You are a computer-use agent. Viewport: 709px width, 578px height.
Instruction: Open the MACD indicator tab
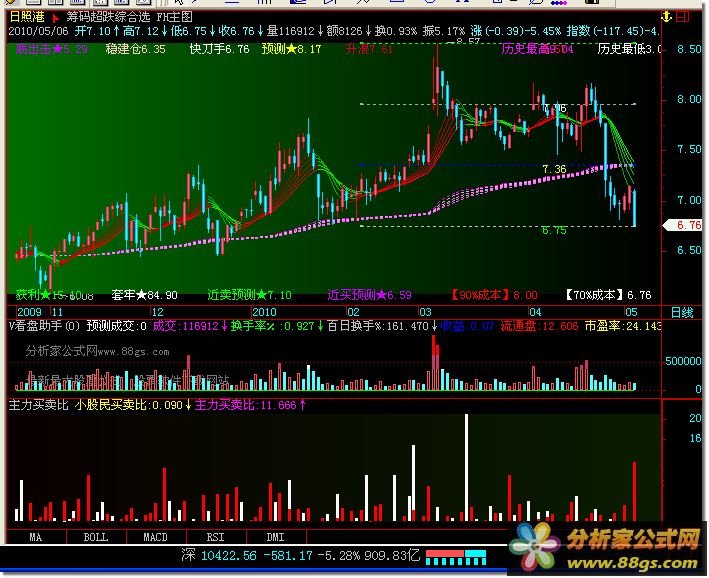(156, 537)
